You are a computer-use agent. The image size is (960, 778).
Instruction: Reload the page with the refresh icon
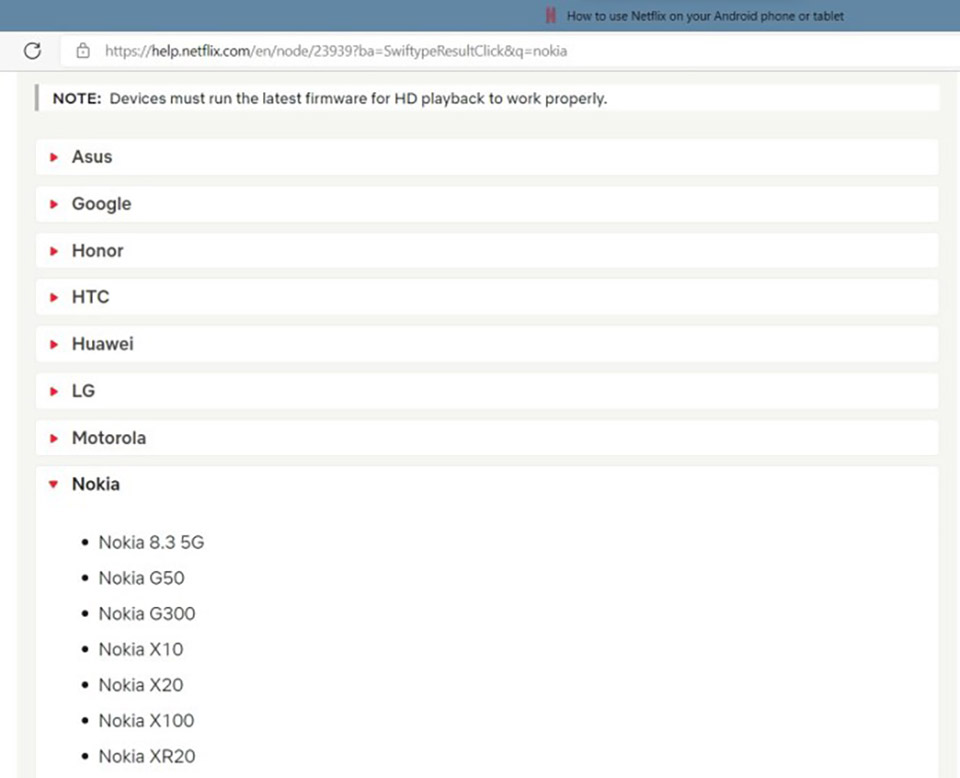pos(32,51)
